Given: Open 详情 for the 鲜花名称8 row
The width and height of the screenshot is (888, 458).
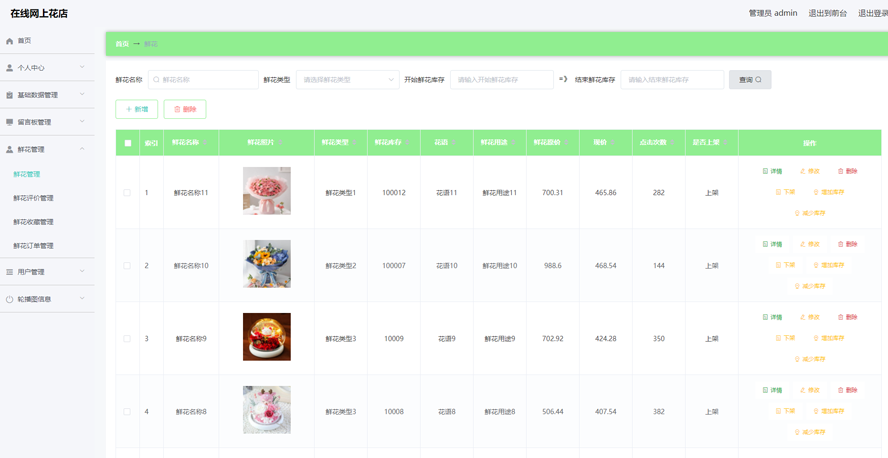Looking at the screenshot, I should pos(772,390).
